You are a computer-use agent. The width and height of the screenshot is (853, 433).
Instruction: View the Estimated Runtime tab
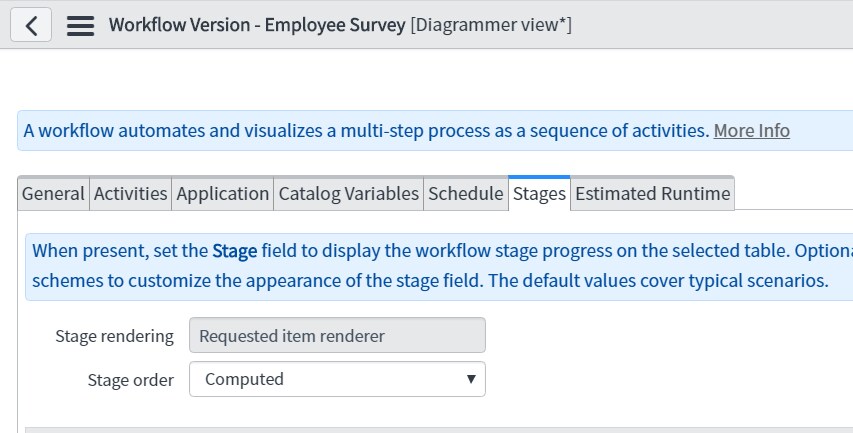coord(652,194)
